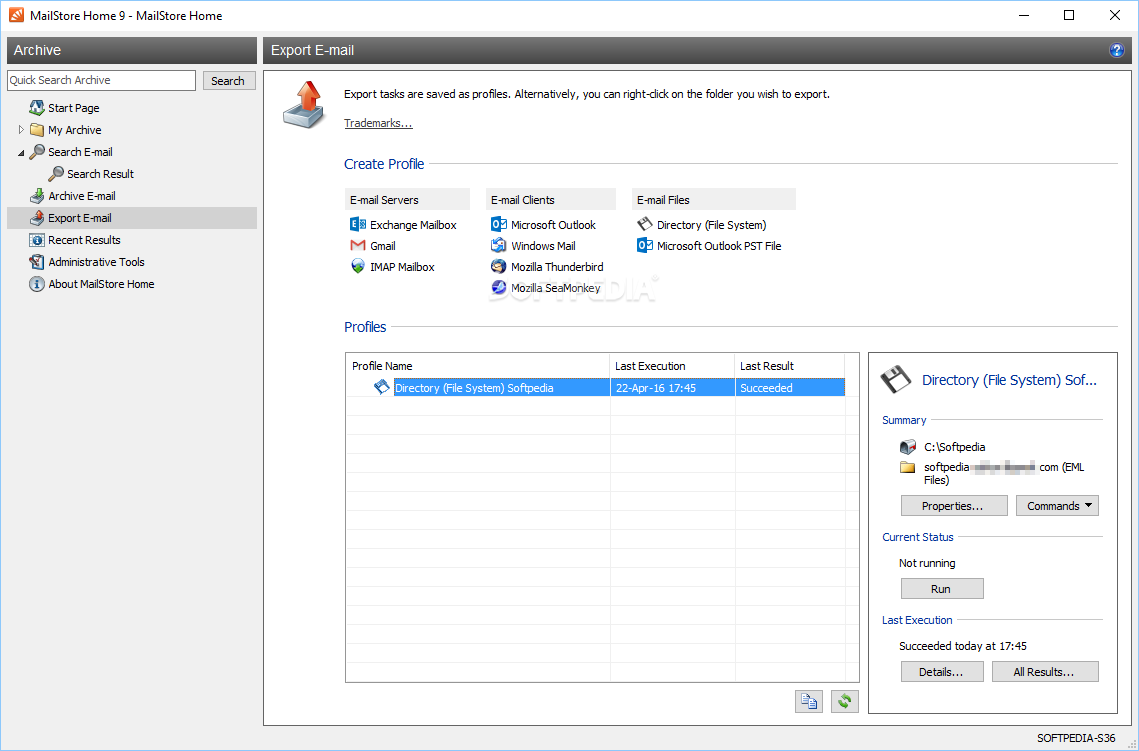Click the Export E-mail sidebar icon
Screen dimensions: 1139x751
36,218
